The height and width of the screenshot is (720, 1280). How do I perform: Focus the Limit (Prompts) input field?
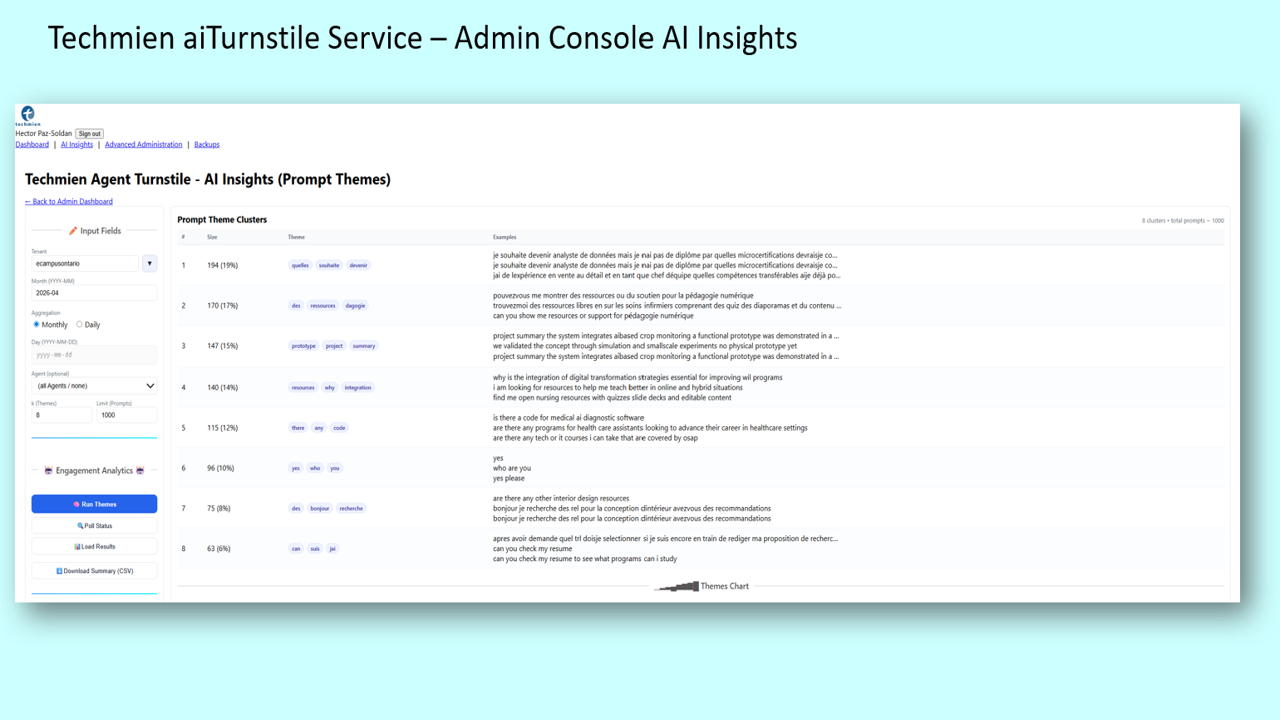127,415
